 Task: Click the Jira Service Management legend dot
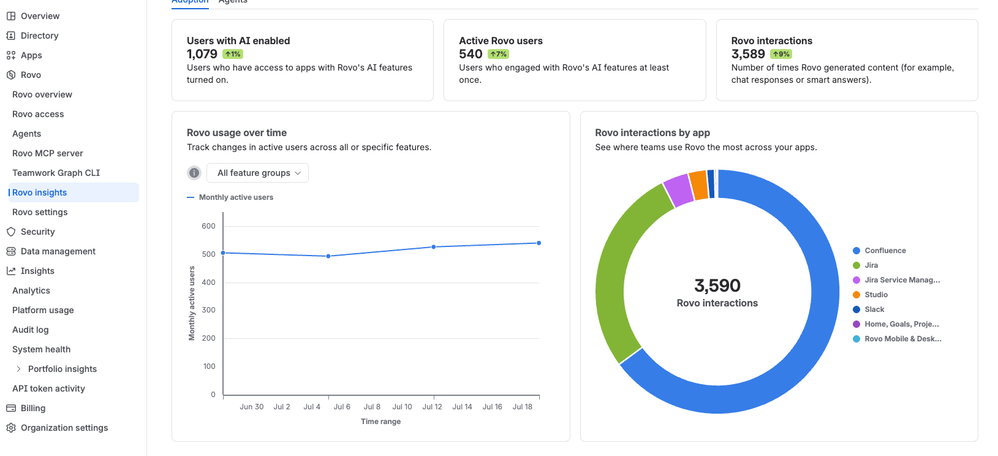[856, 280]
